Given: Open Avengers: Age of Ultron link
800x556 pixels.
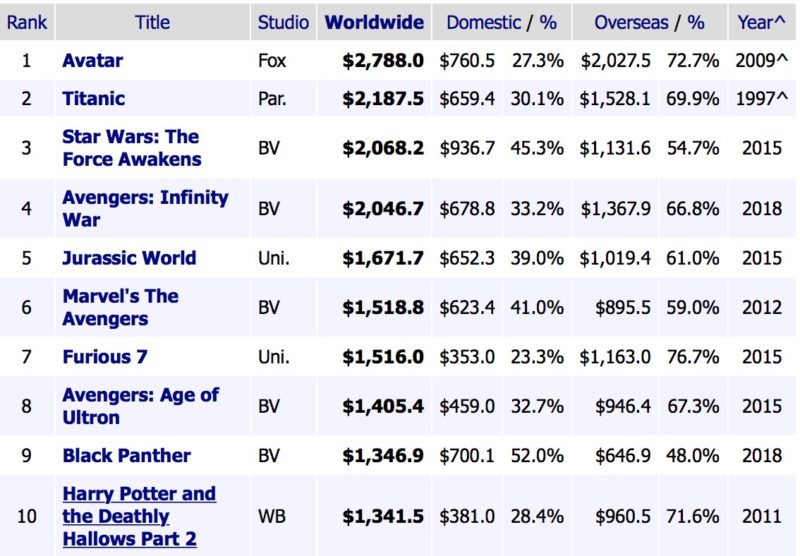Looking at the screenshot, I should click(140, 406).
